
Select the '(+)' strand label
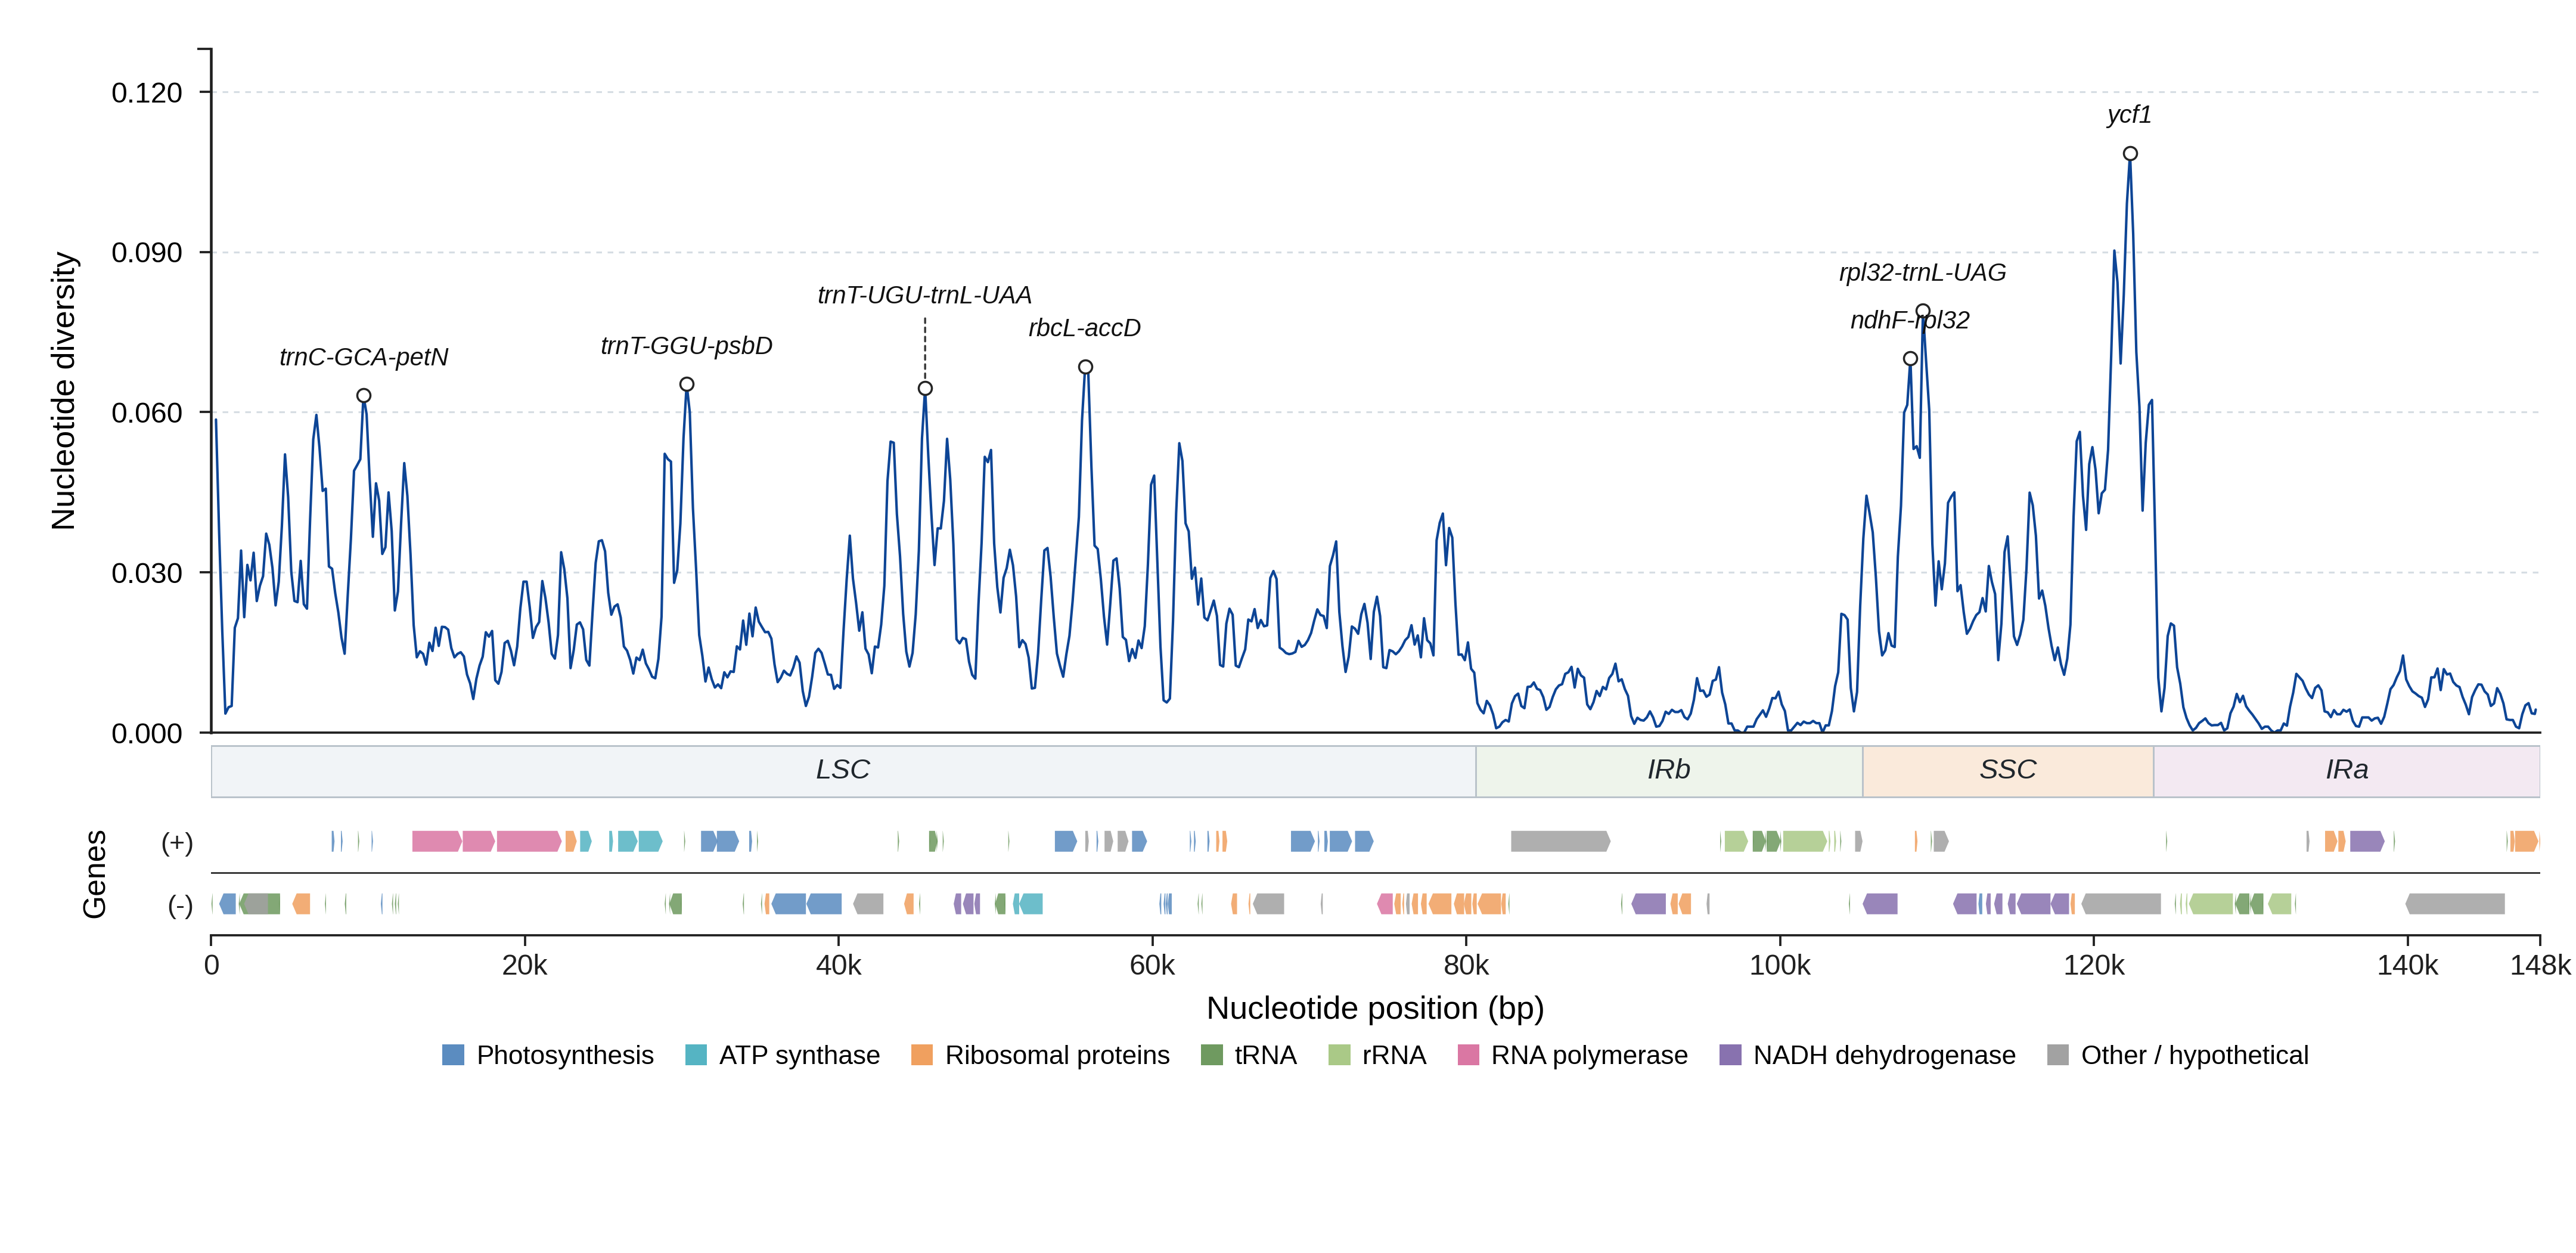coord(177,843)
